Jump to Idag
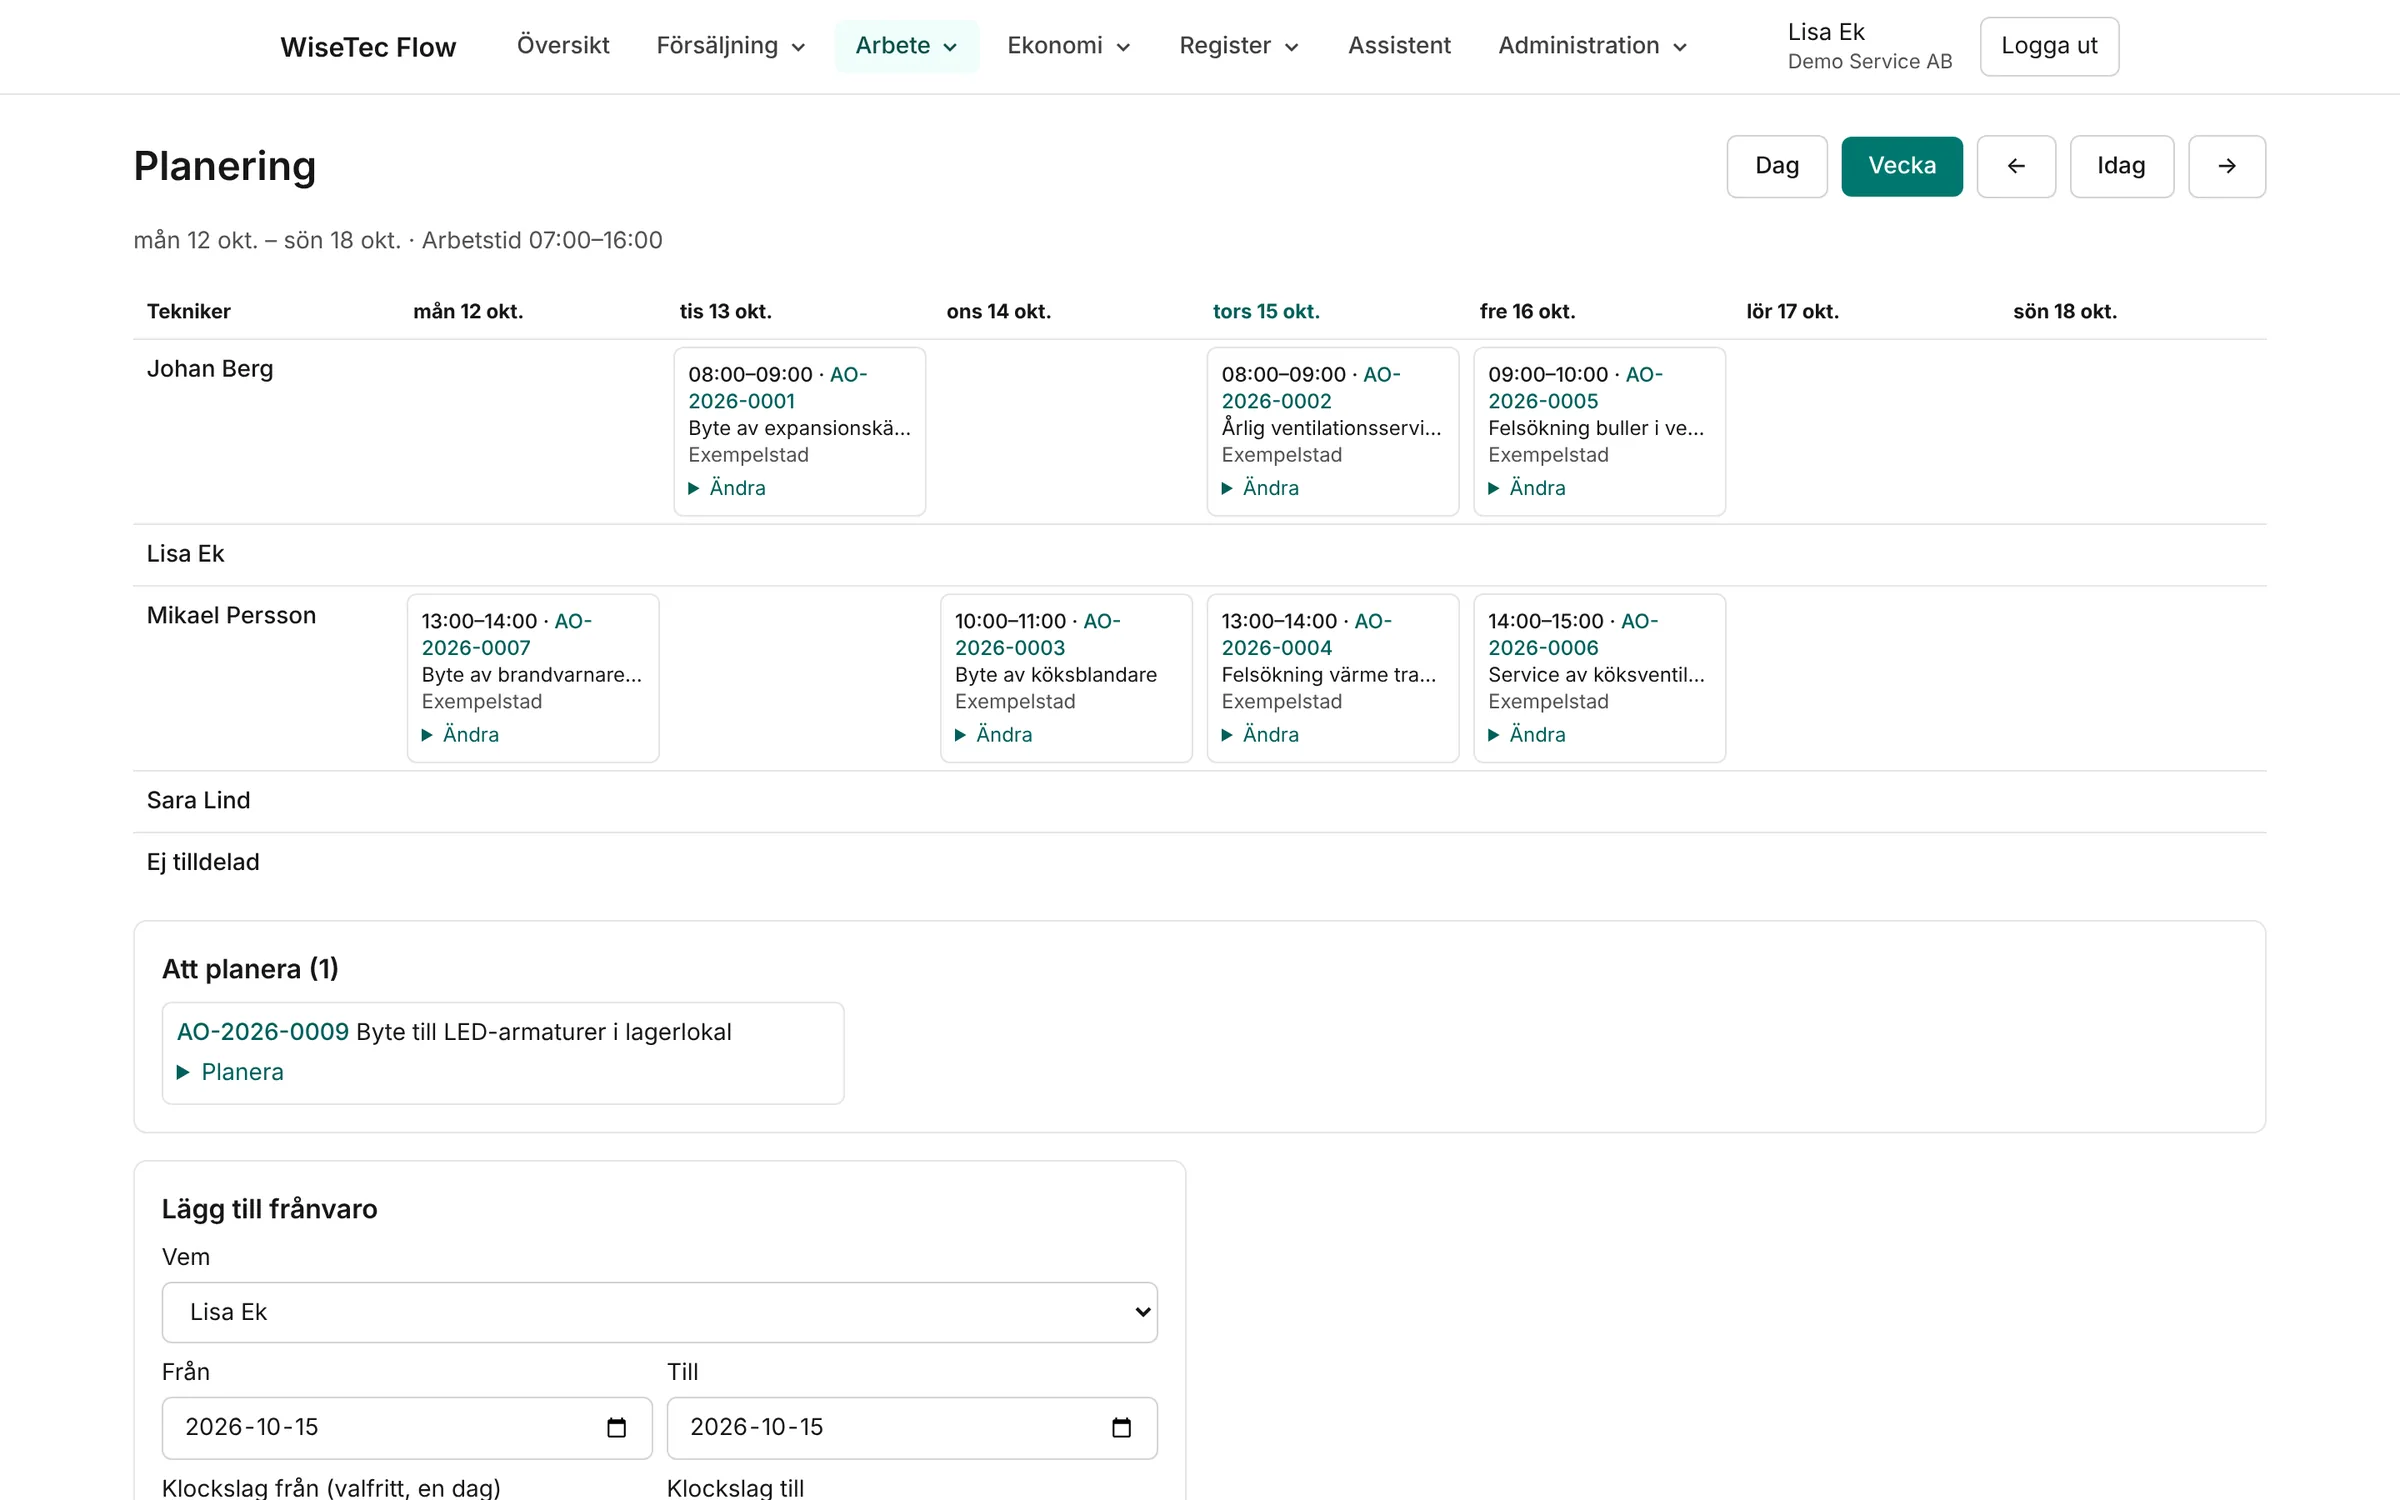This screenshot has width=2400, height=1500. click(2121, 166)
